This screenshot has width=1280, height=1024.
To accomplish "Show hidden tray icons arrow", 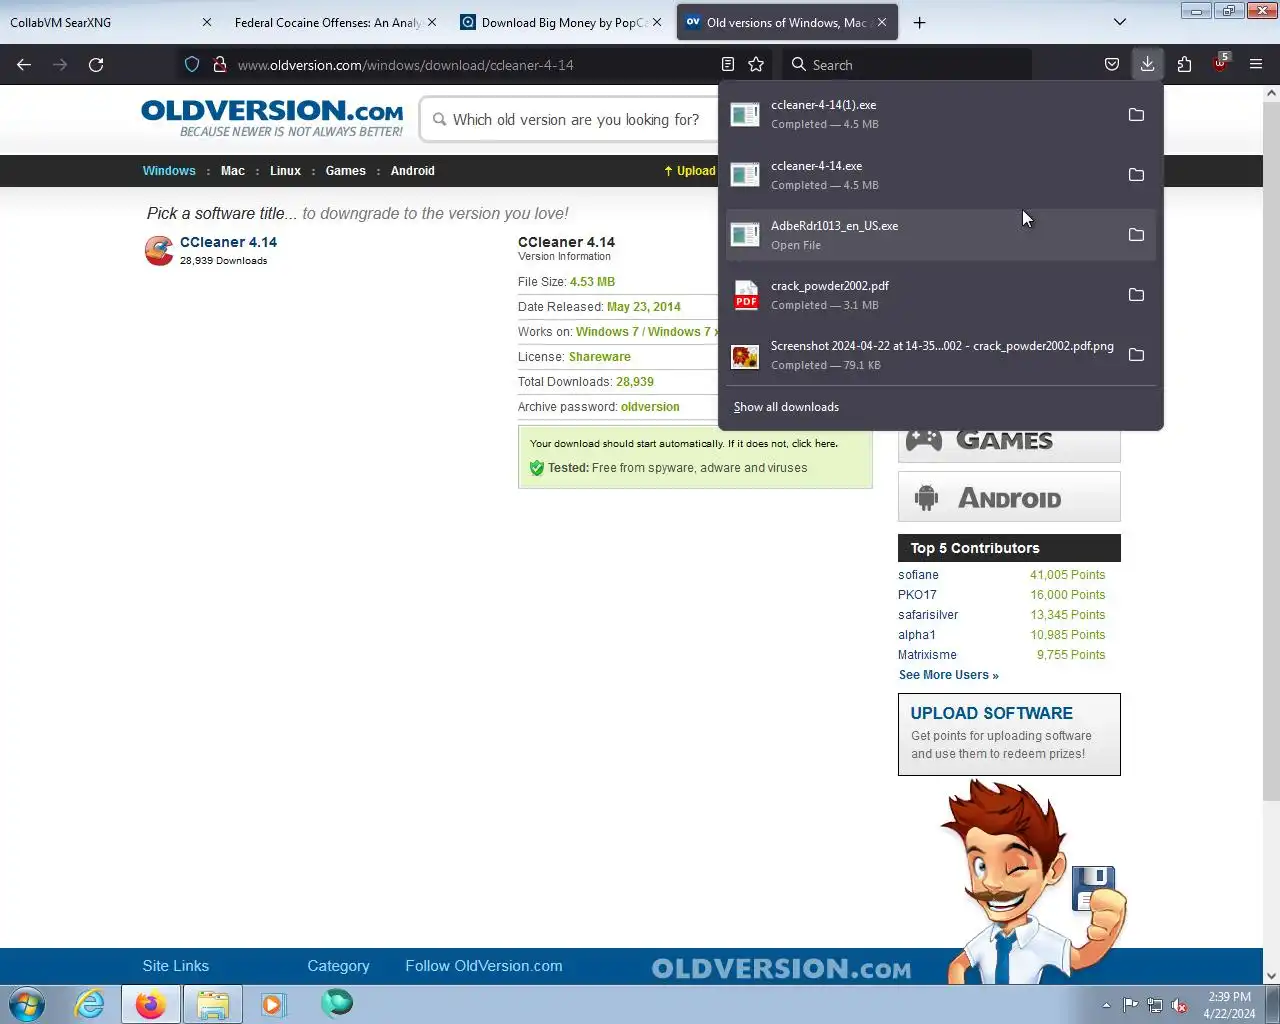I will [1106, 1005].
